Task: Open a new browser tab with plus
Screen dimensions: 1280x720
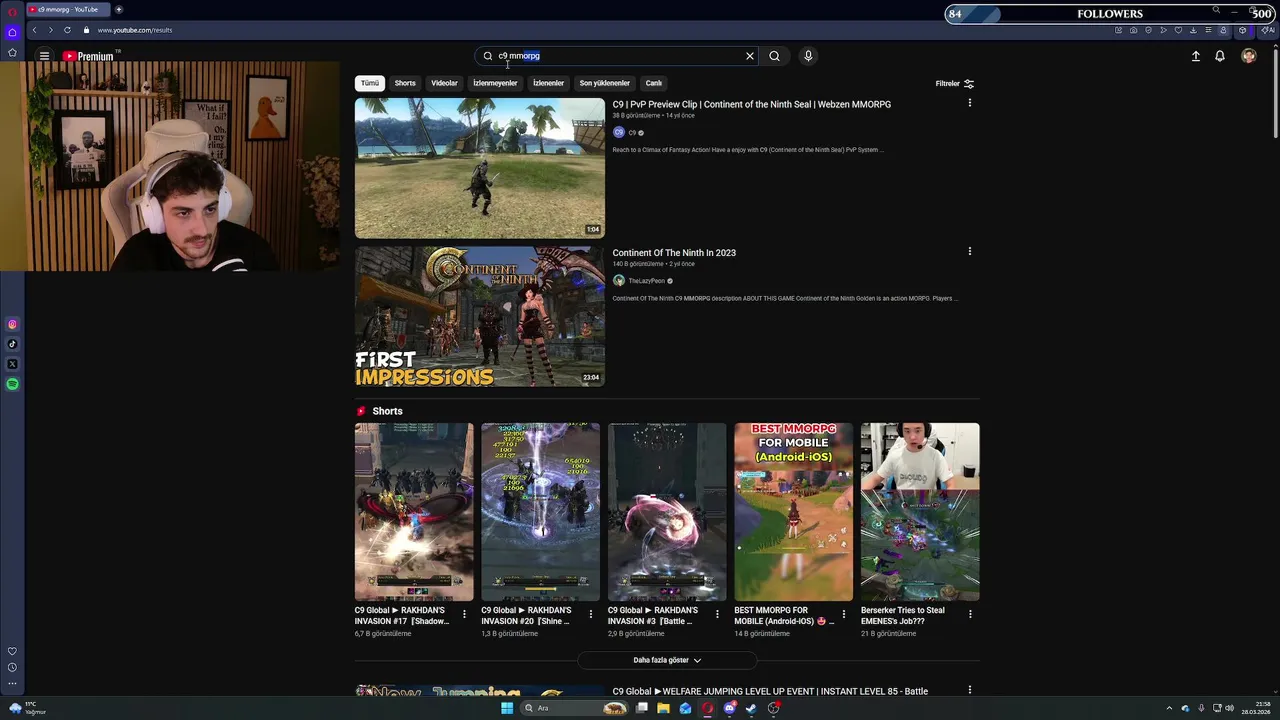Action: [118, 9]
